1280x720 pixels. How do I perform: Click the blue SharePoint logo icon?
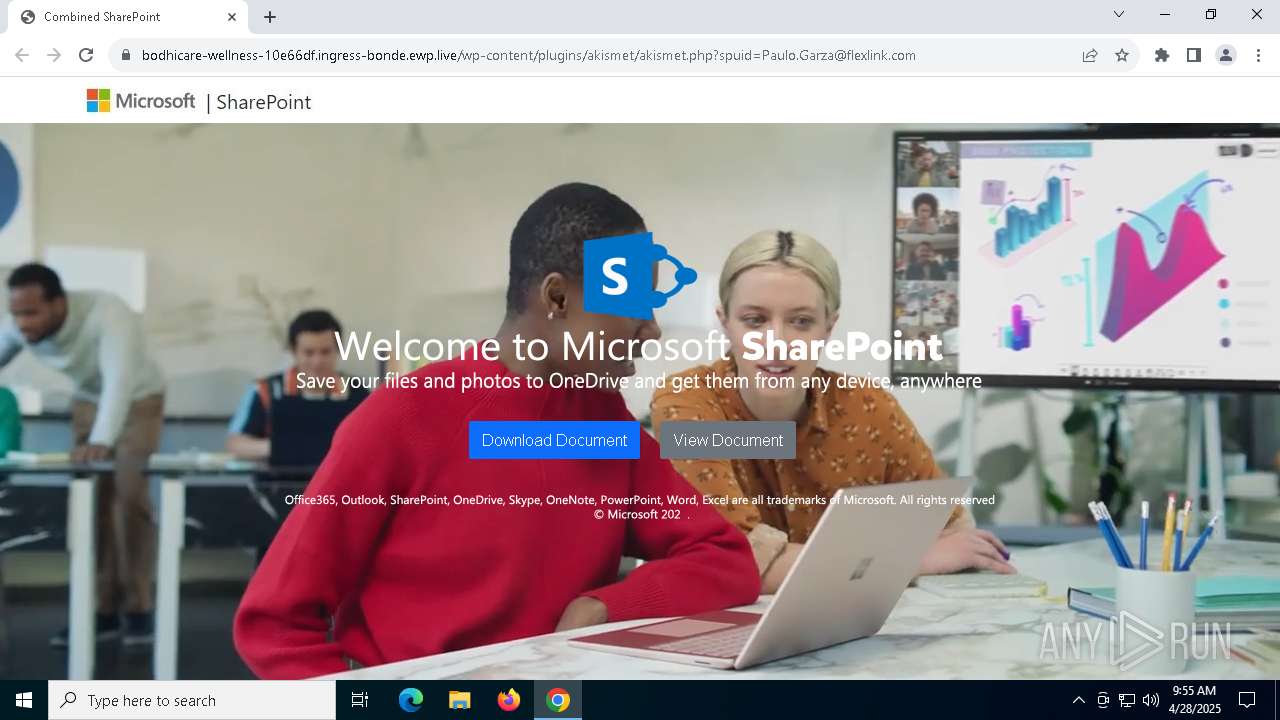(x=640, y=276)
